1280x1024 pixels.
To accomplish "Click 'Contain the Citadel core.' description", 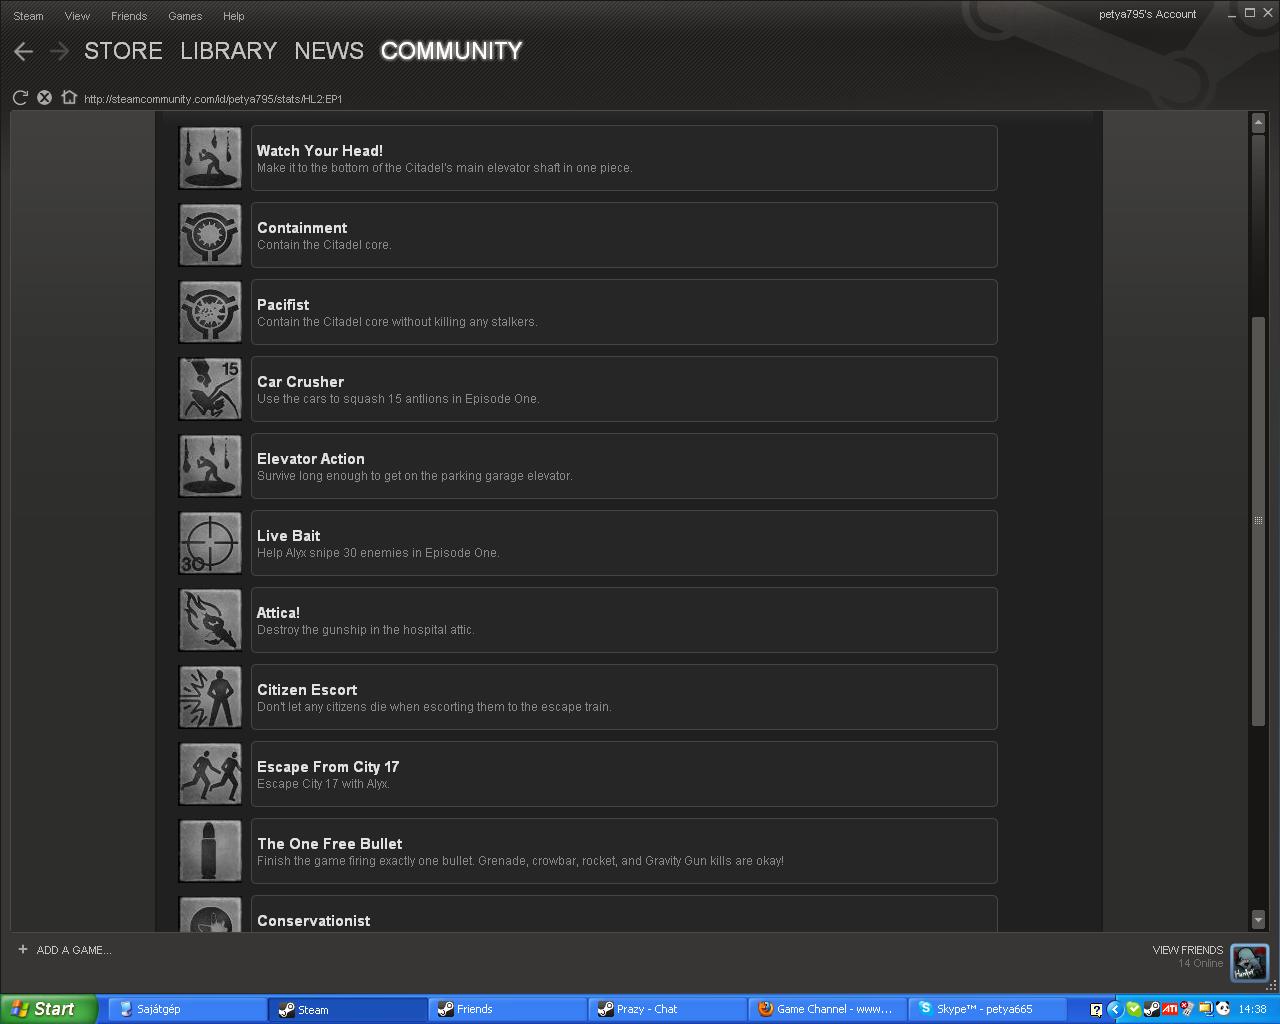I will point(324,245).
